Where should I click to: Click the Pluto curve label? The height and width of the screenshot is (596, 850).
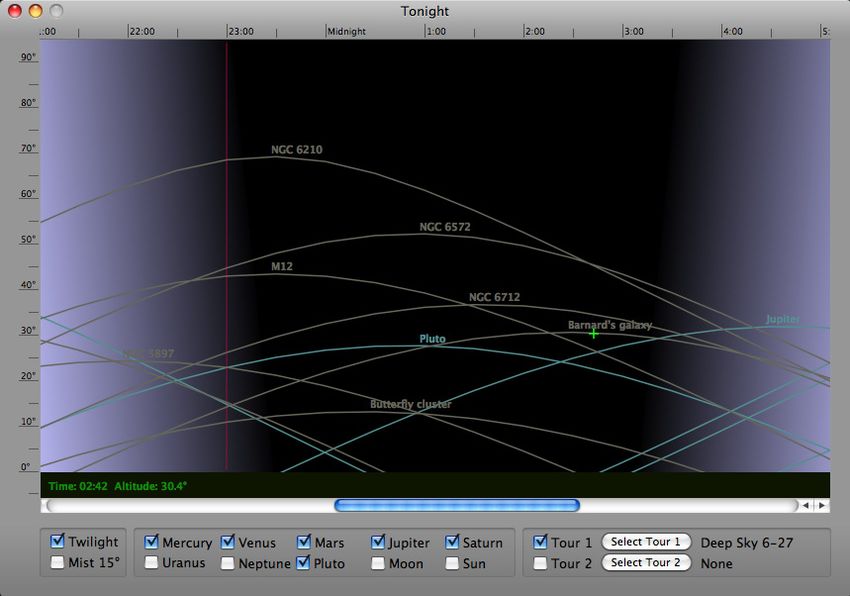coord(432,339)
